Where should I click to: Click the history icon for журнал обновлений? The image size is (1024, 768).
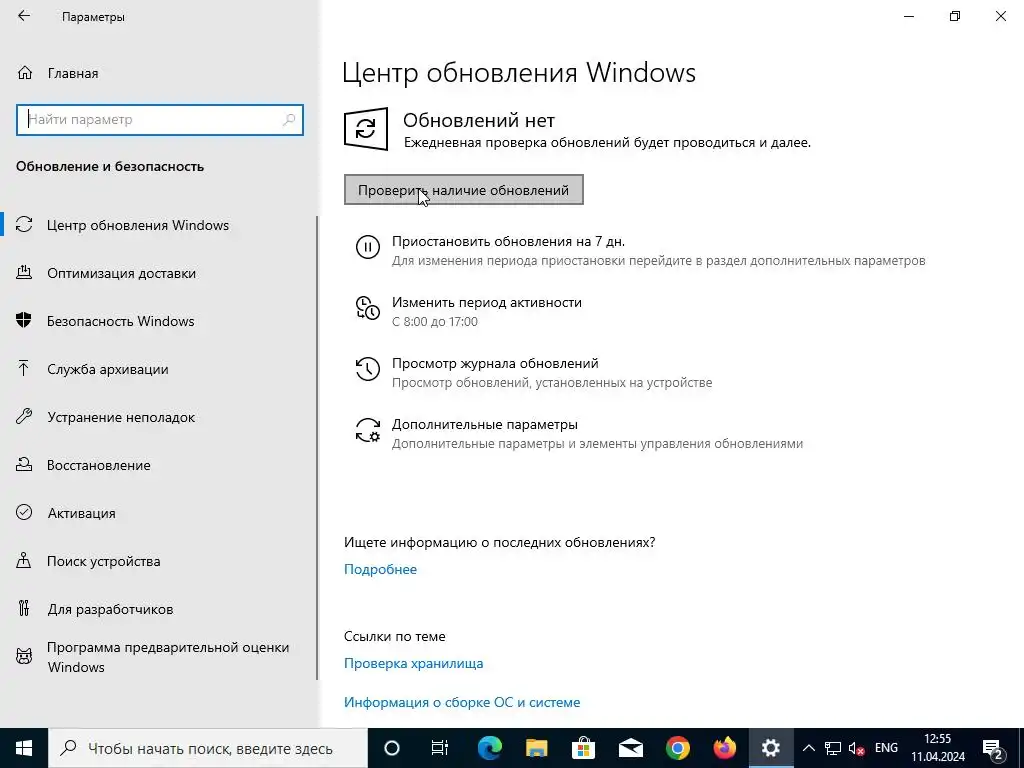[368, 369]
